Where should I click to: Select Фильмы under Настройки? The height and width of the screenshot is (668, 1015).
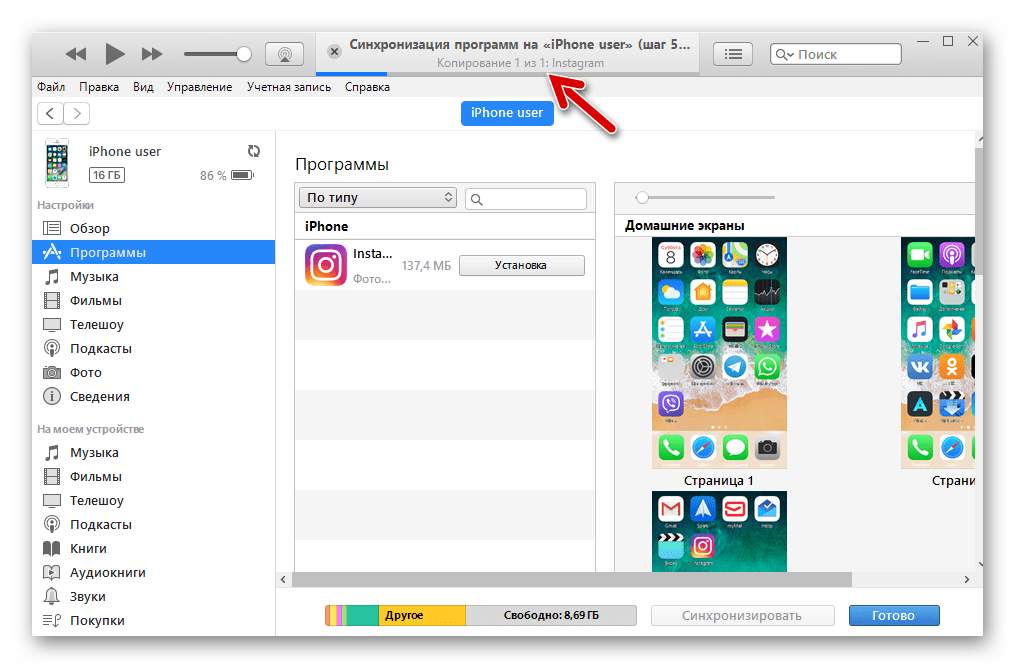tap(153, 300)
